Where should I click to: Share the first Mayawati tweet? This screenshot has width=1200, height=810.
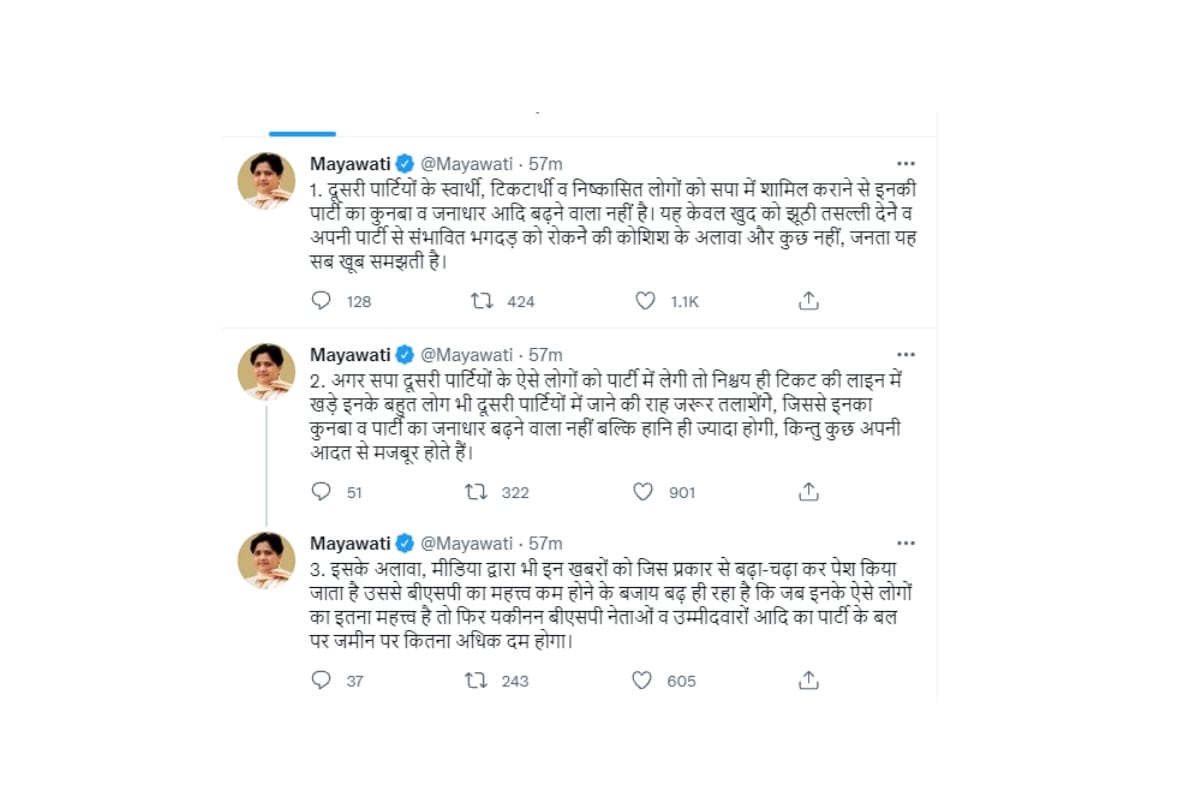pos(809,300)
